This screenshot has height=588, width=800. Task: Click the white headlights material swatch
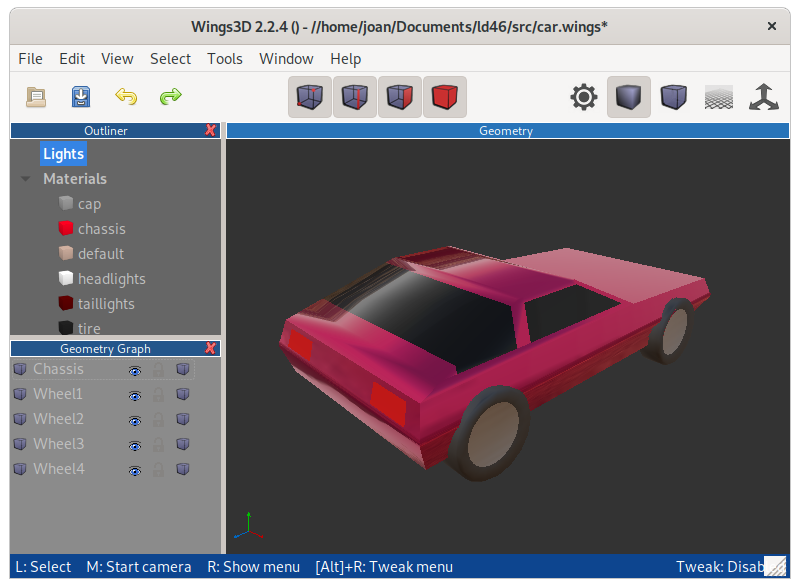[x=66, y=278]
